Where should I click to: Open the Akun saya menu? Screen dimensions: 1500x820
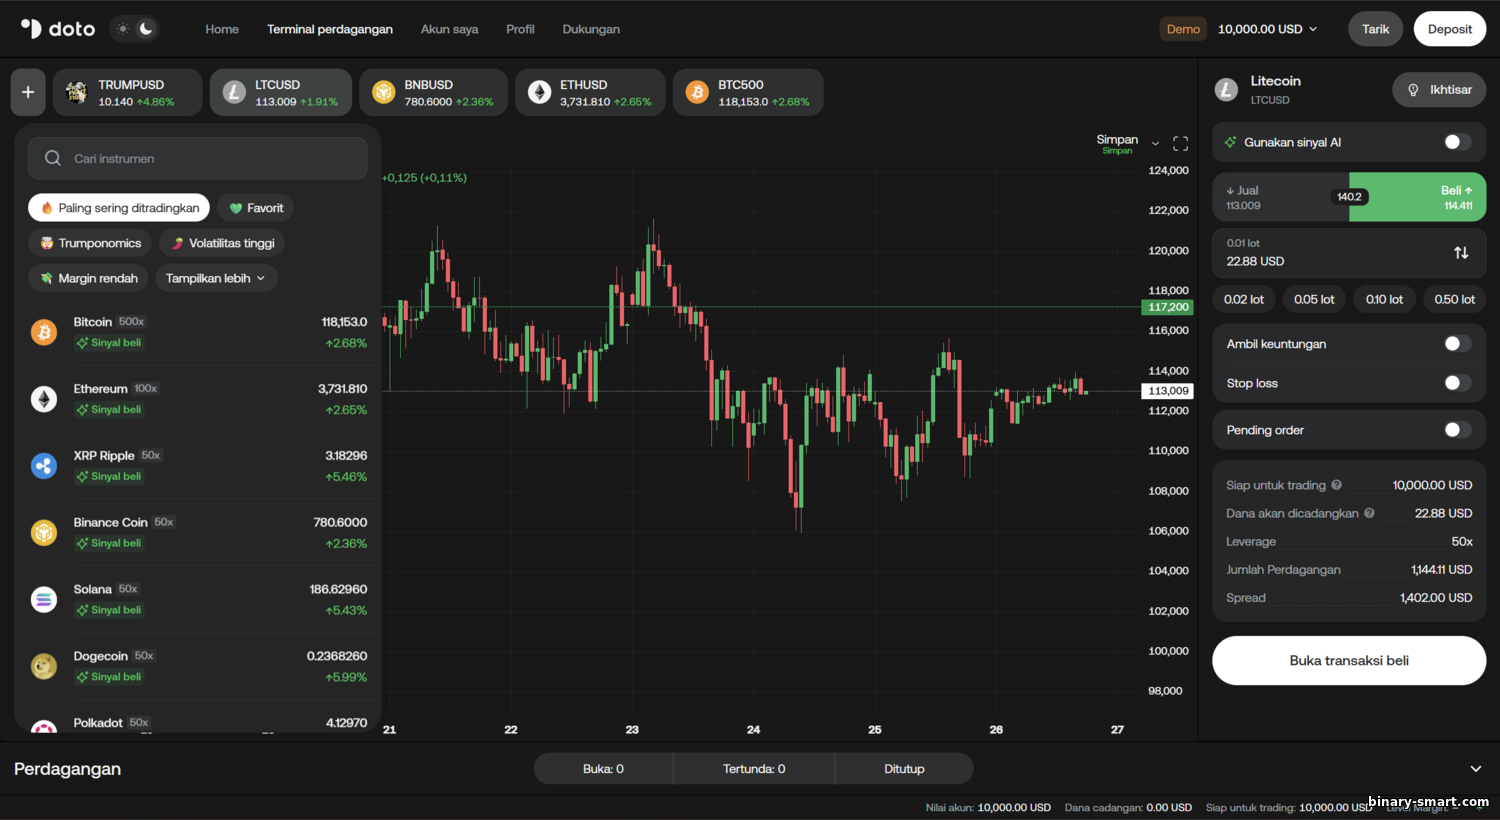[449, 29]
